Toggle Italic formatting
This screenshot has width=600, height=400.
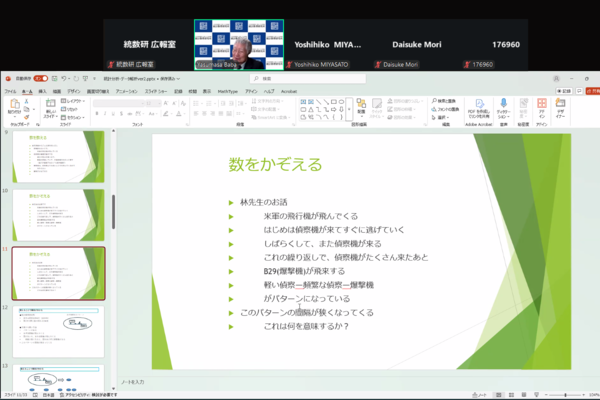(x=105, y=114)
